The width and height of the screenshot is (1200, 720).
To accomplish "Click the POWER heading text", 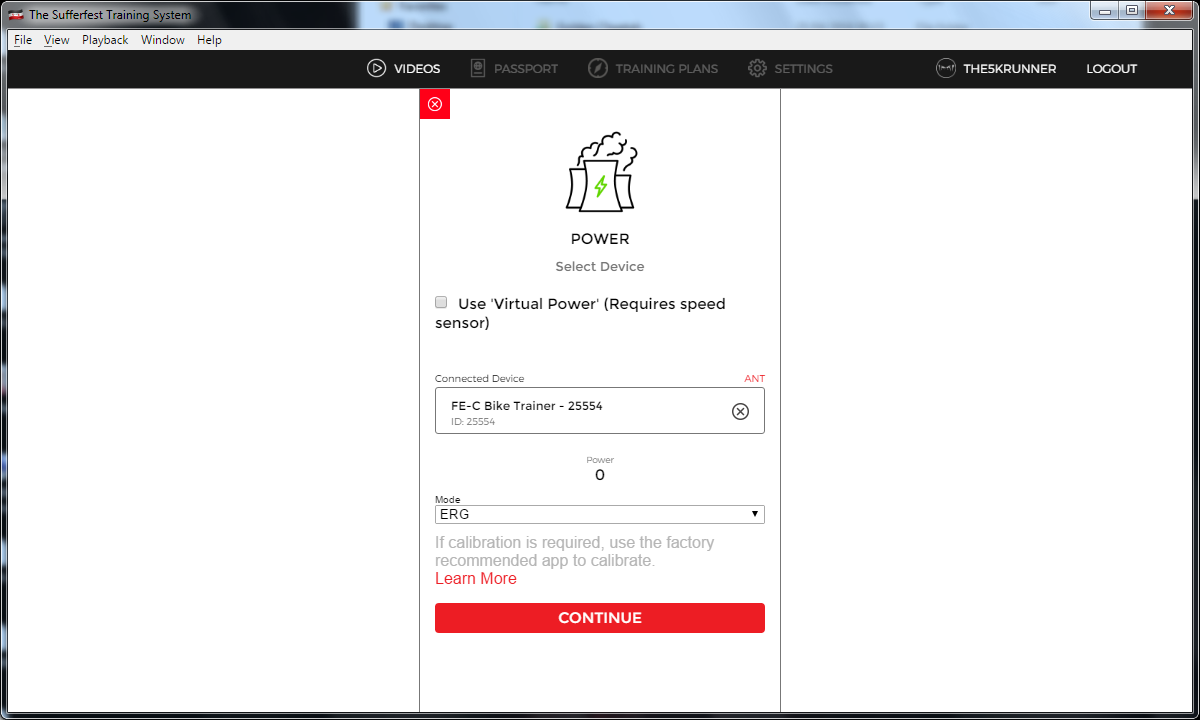I will pyautogui.click(x=600, y=239).
